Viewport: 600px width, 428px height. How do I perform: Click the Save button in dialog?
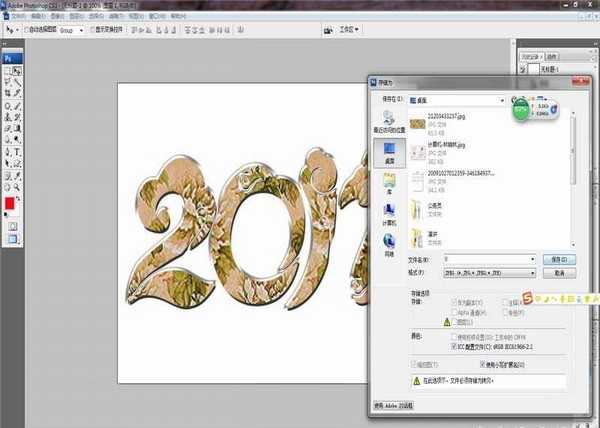559,259
